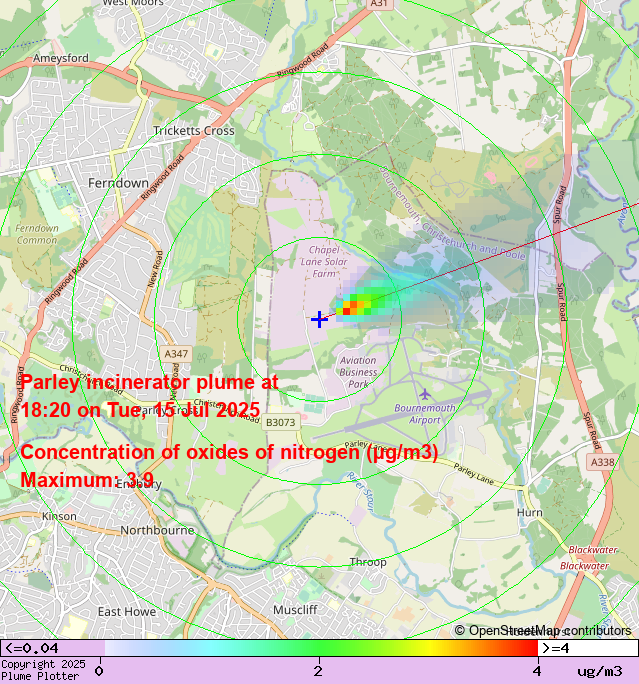Click the 'New Road' street label
The image size is (639, 684).
(155, 269)
